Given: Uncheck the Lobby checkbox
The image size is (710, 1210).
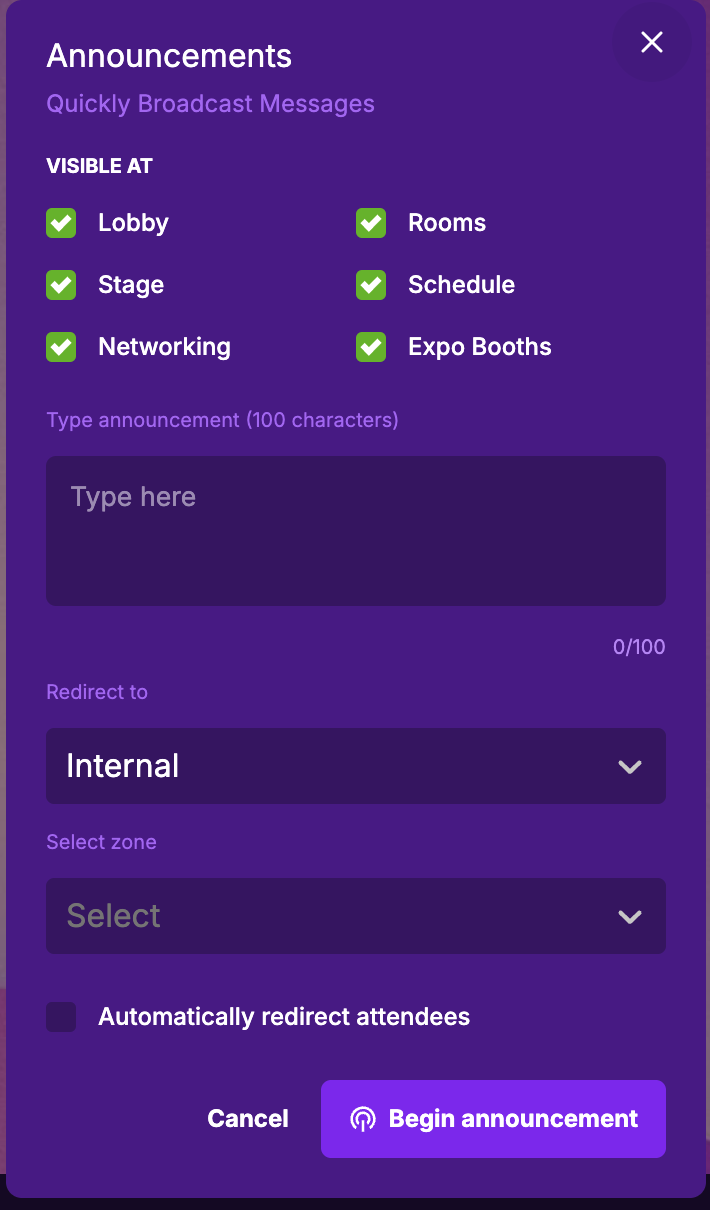Looking at the screenshot, I should coord(61,223).
